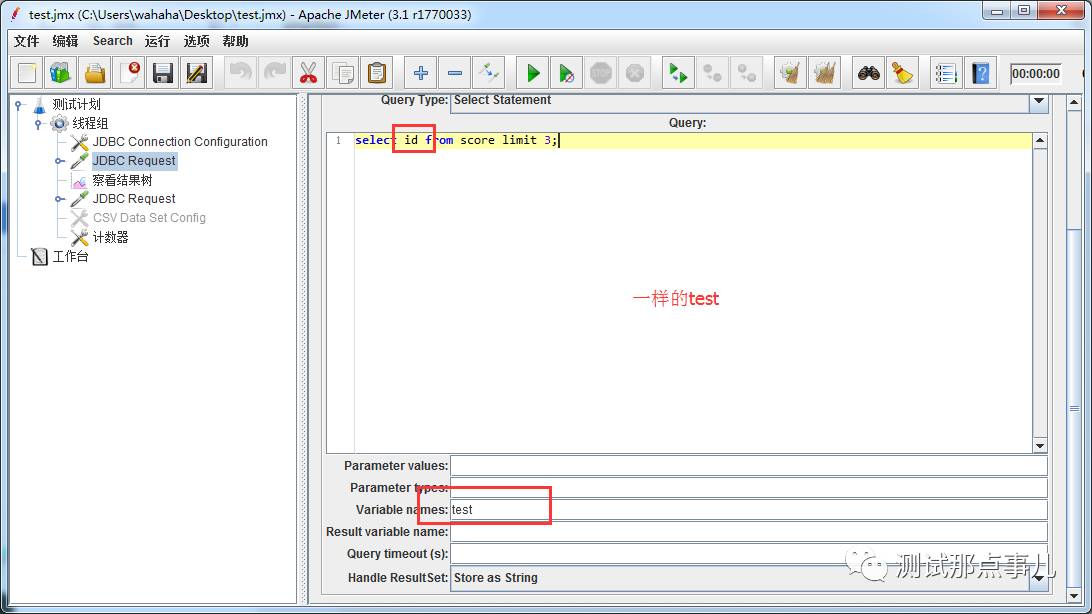
Task: Click in the SQL query editor
Action: tap(693, 292)
